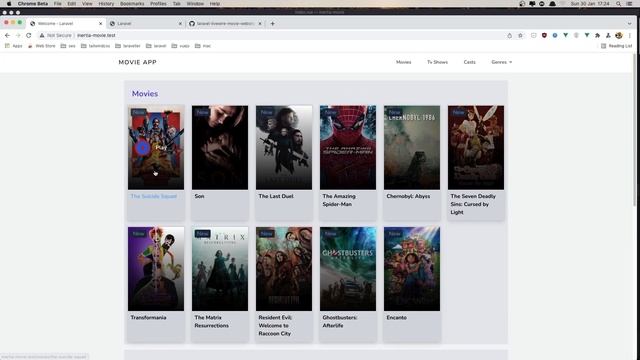Screen dimensions: 640x360
Task: Open the vuejs bookmark folder
Action: point(180,46)
